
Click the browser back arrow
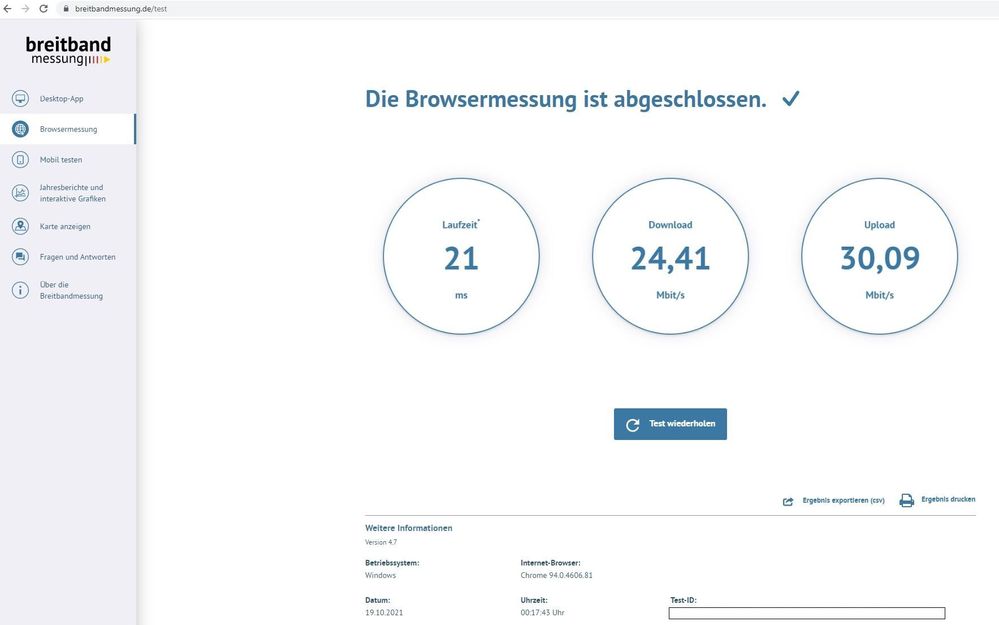[8, 9]
